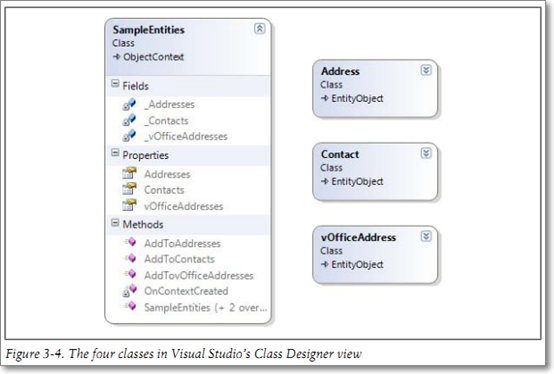
Task: Click EntityObject label in vOfficeAddress box
Action: point(357,265)
